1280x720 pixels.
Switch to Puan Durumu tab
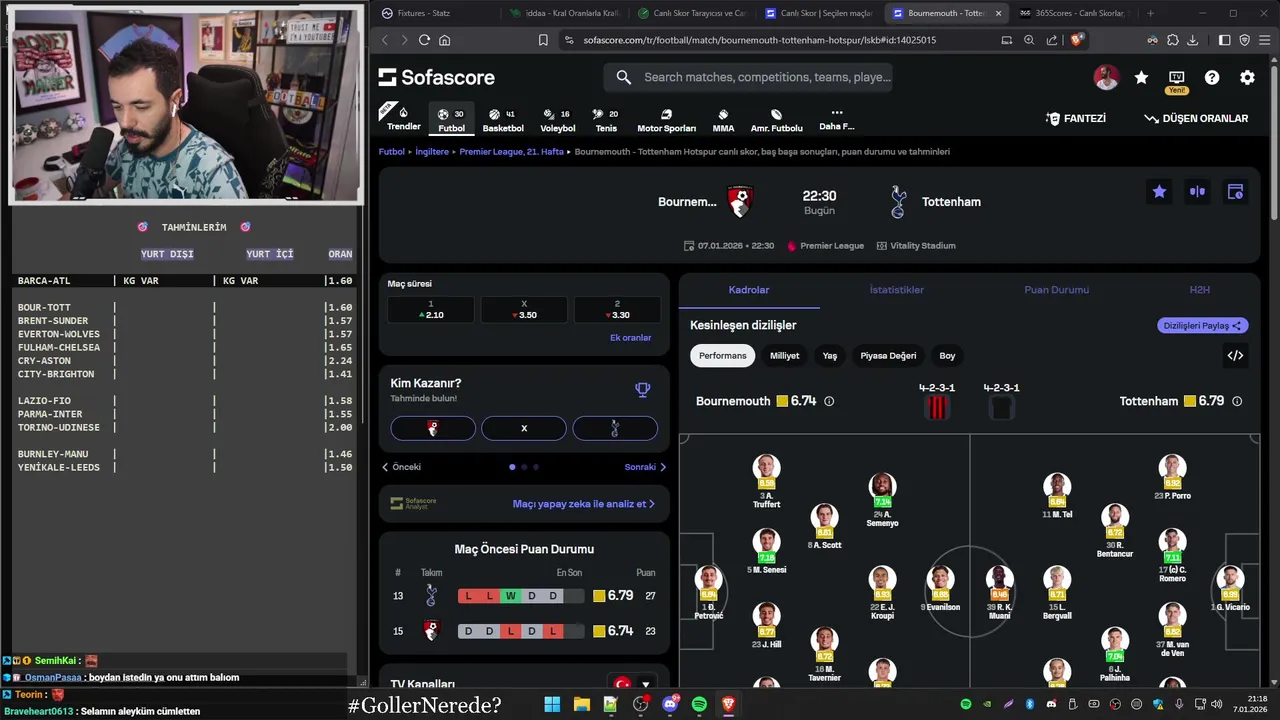click(x=1056, y=290)
